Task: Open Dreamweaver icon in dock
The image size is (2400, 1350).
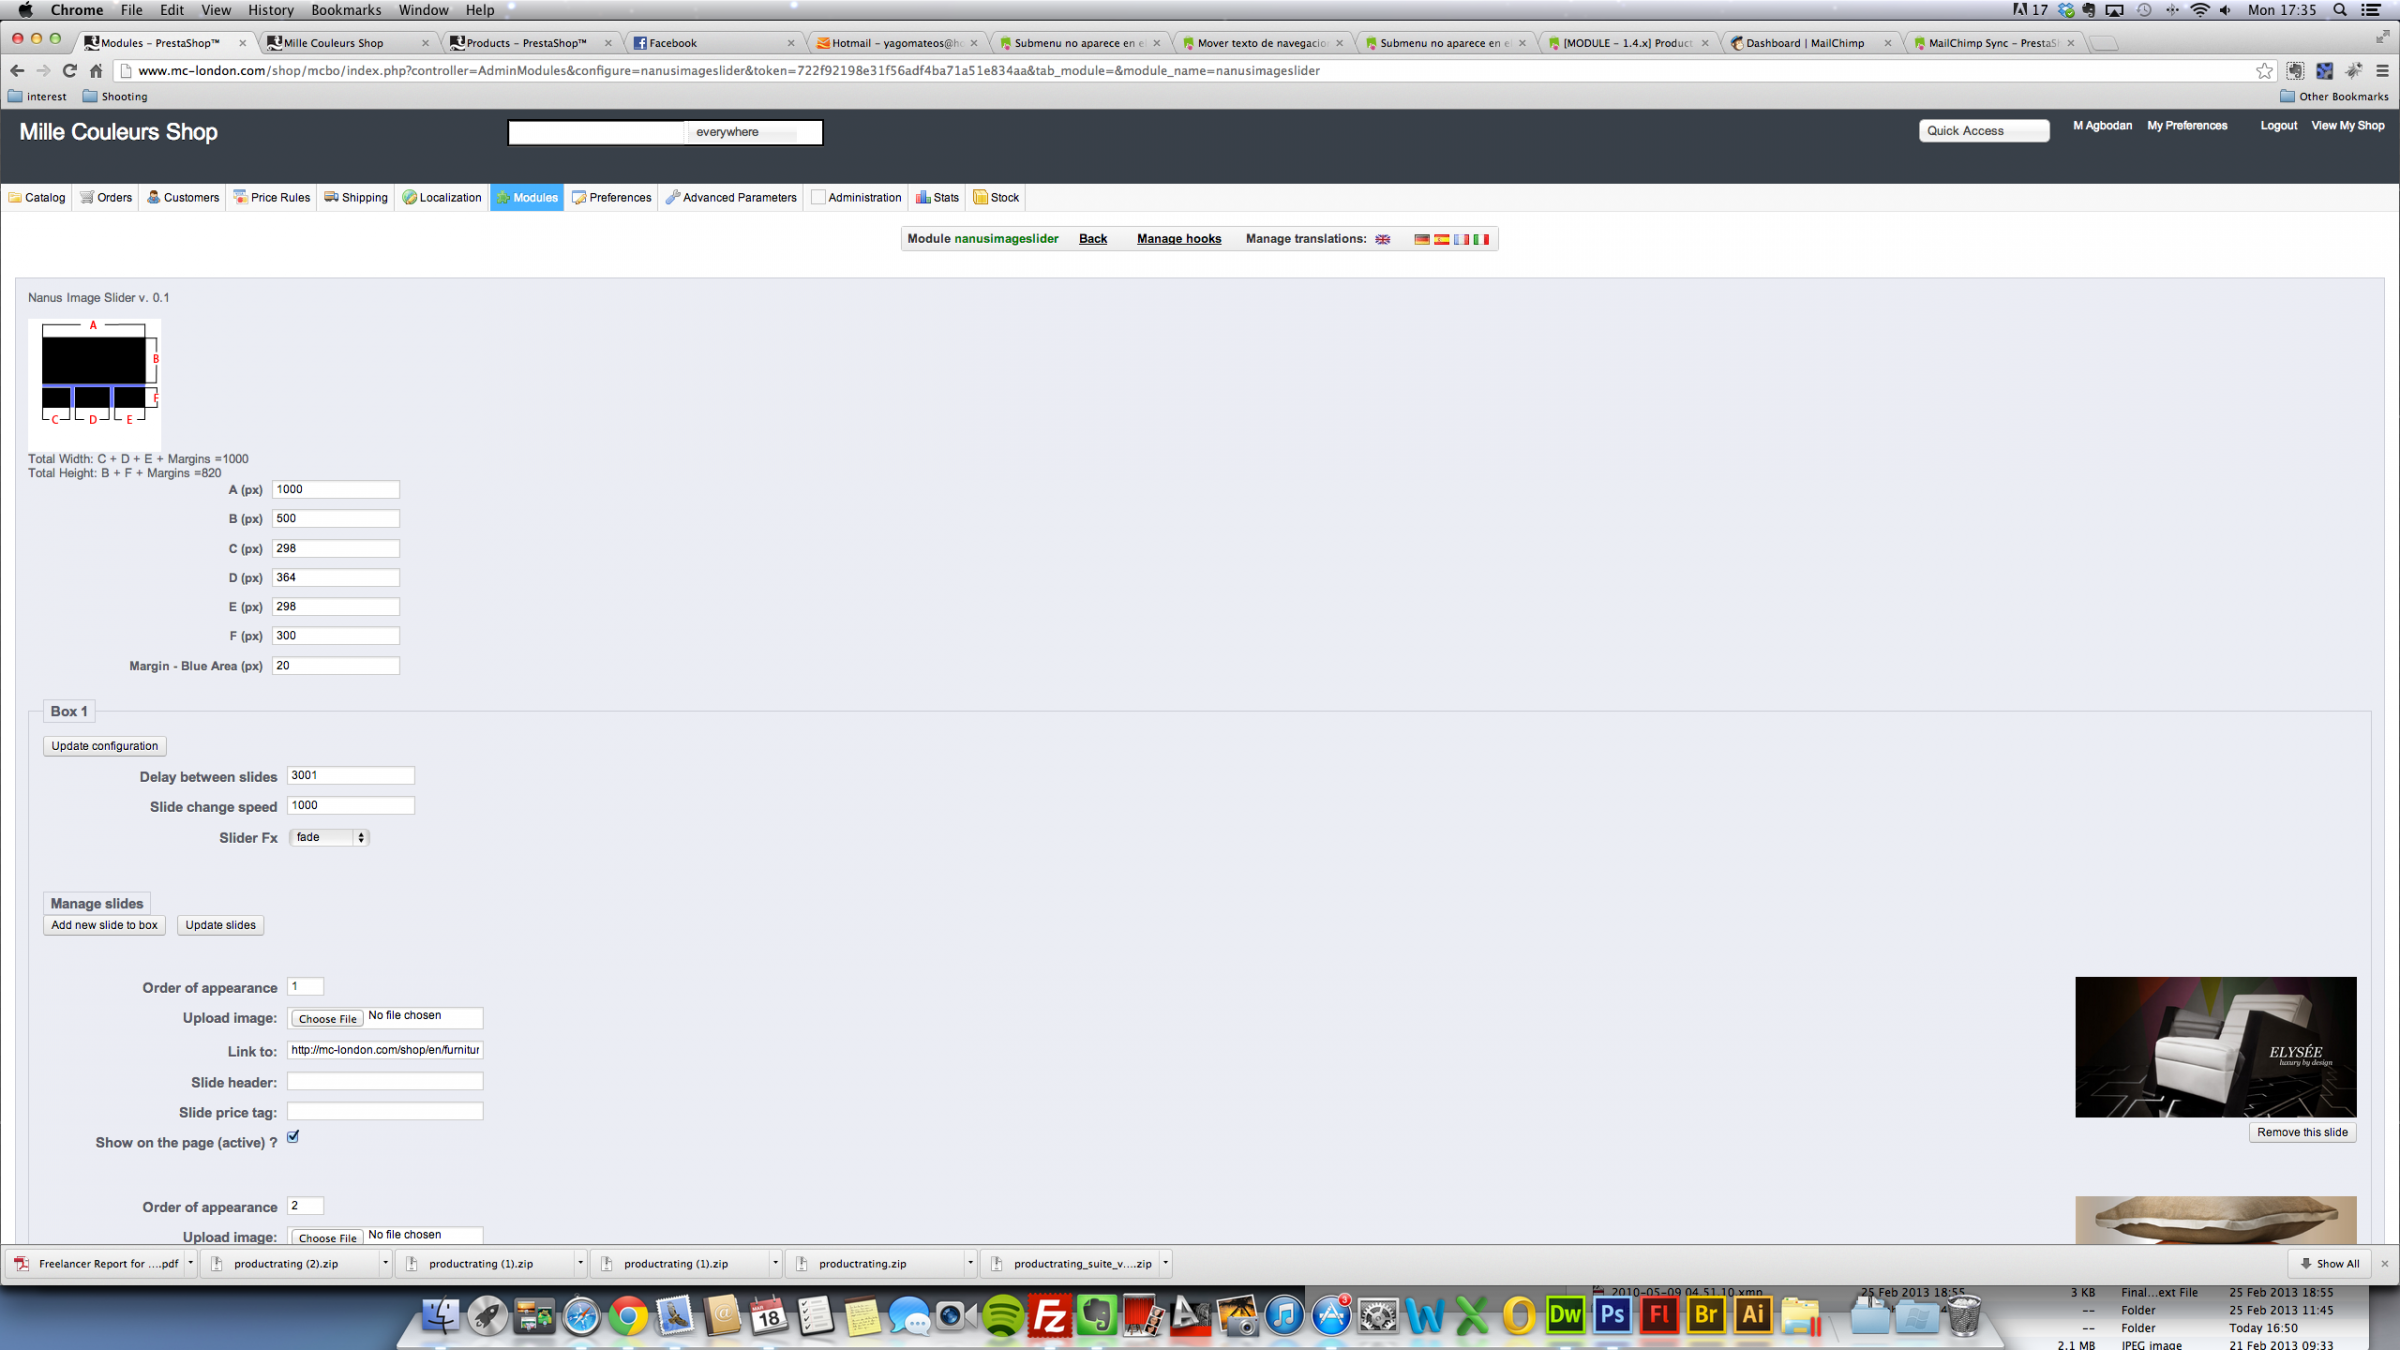Action: click(x=1565, y=1316)
